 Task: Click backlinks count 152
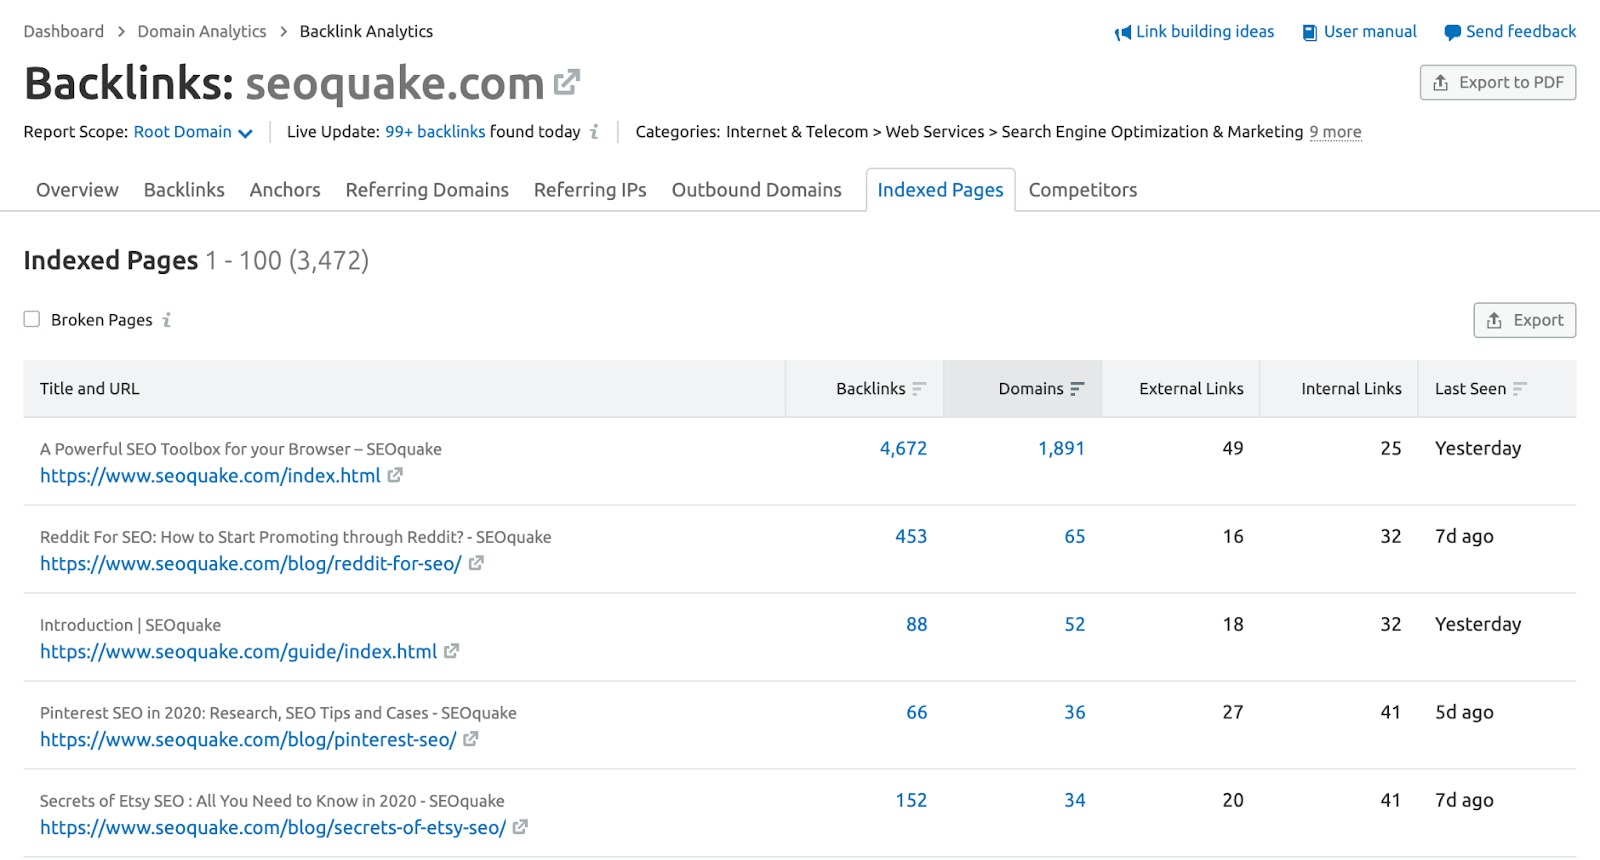pos(911,800)
